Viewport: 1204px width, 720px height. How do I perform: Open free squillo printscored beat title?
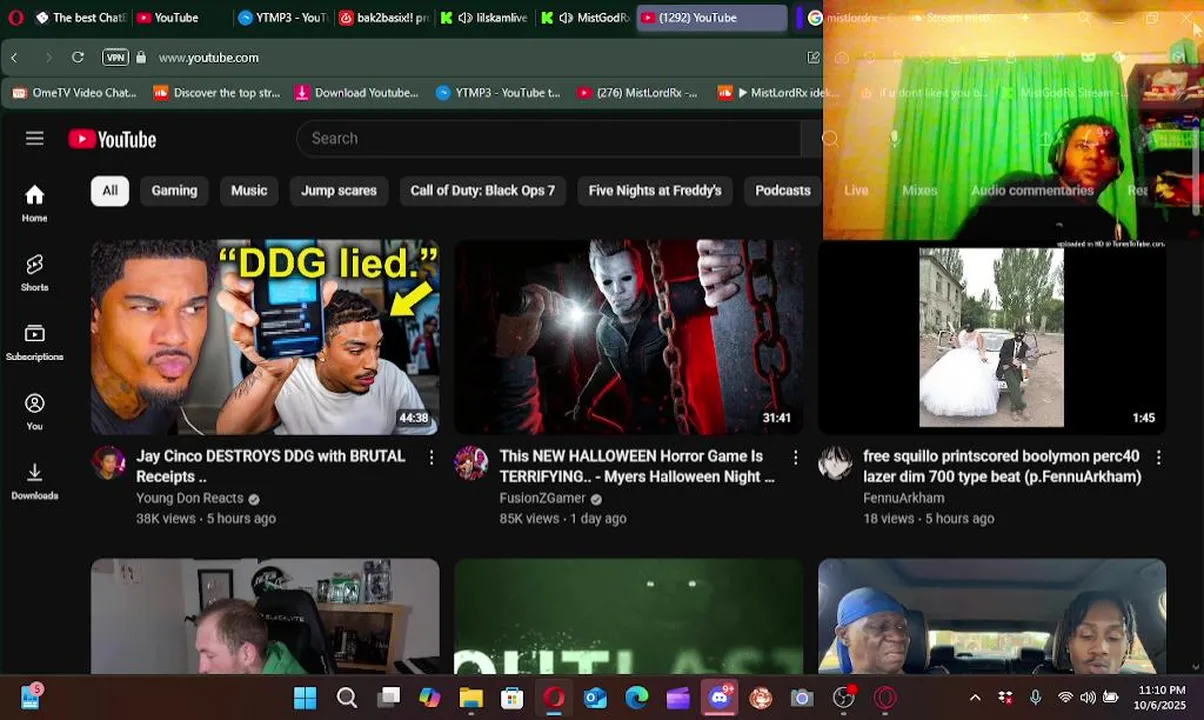[1002, 466]
